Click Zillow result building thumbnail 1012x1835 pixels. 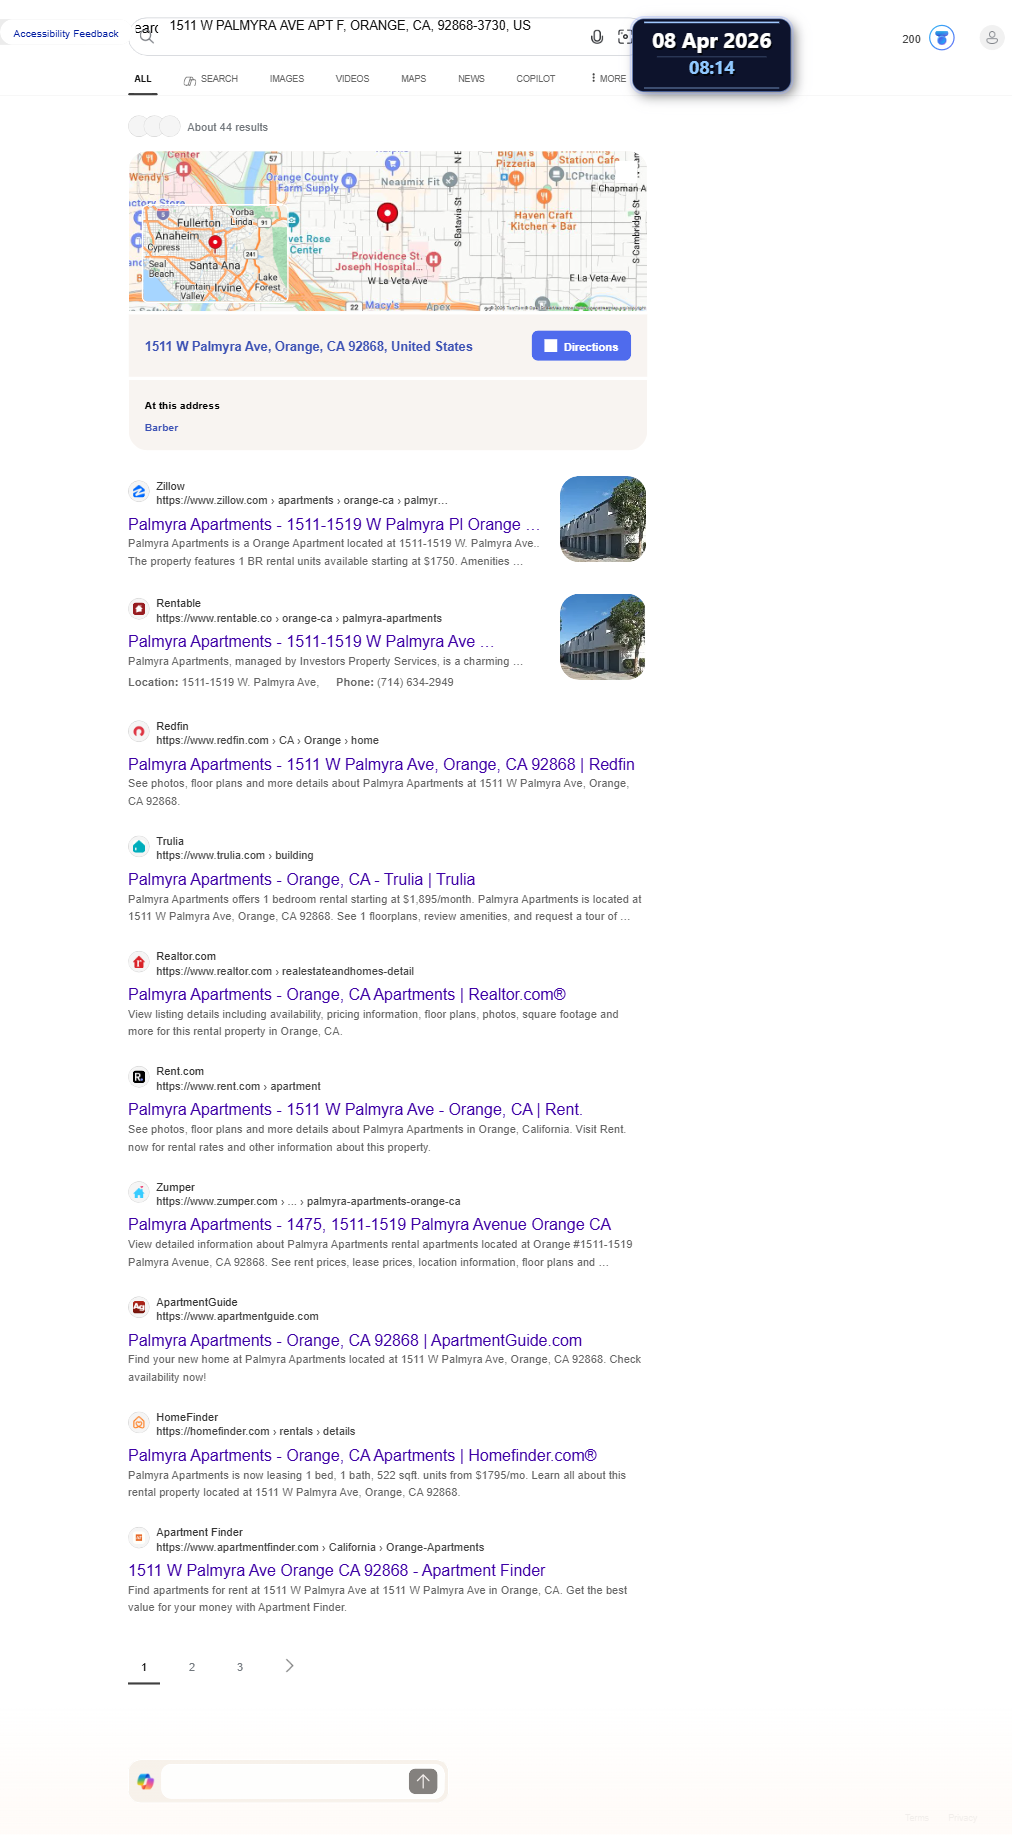pyautogui.click(x=603, y=519)
